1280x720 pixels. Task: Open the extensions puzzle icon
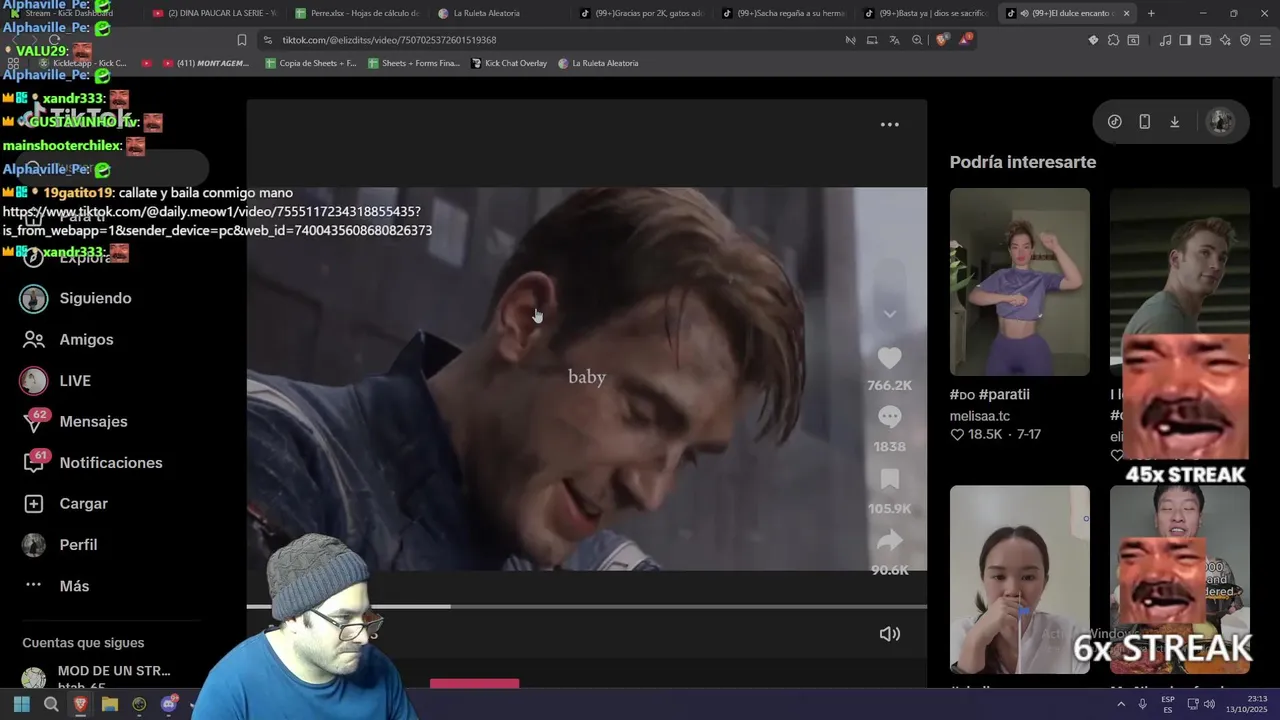click(x=1113, y=40)
